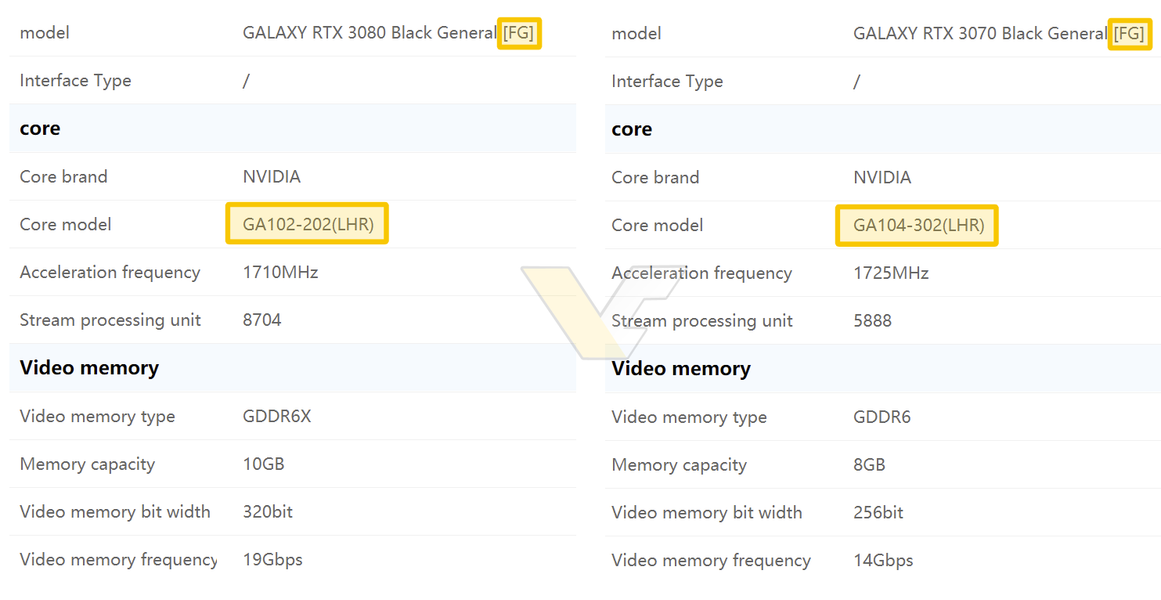This screenshot has height=600, width=1161.
Task: Select the highlighted GA104-302(LHR) core model
Action: pyautogui.click(x=918, y=225)
